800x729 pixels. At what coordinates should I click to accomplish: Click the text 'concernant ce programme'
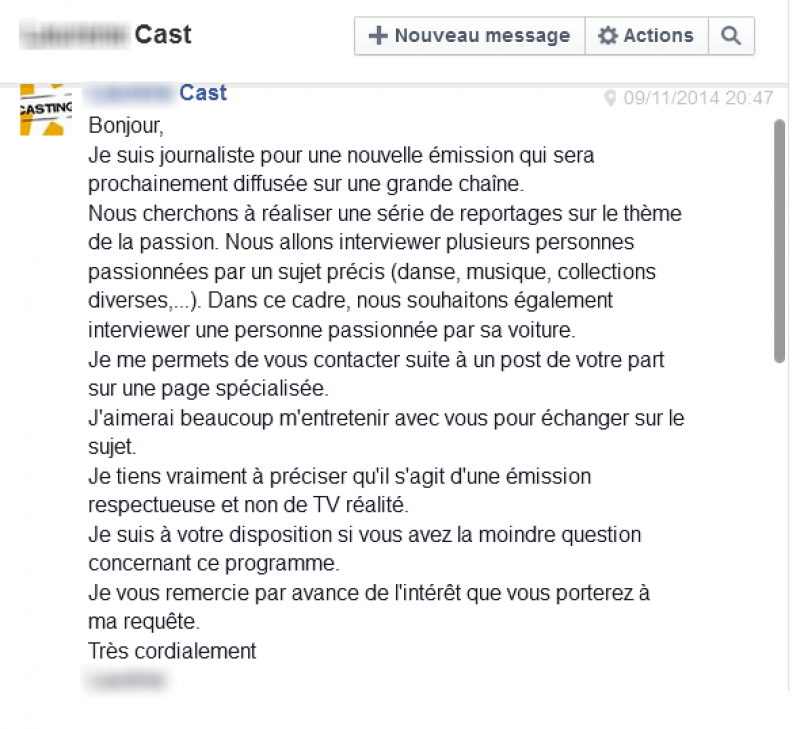point(213,564)
